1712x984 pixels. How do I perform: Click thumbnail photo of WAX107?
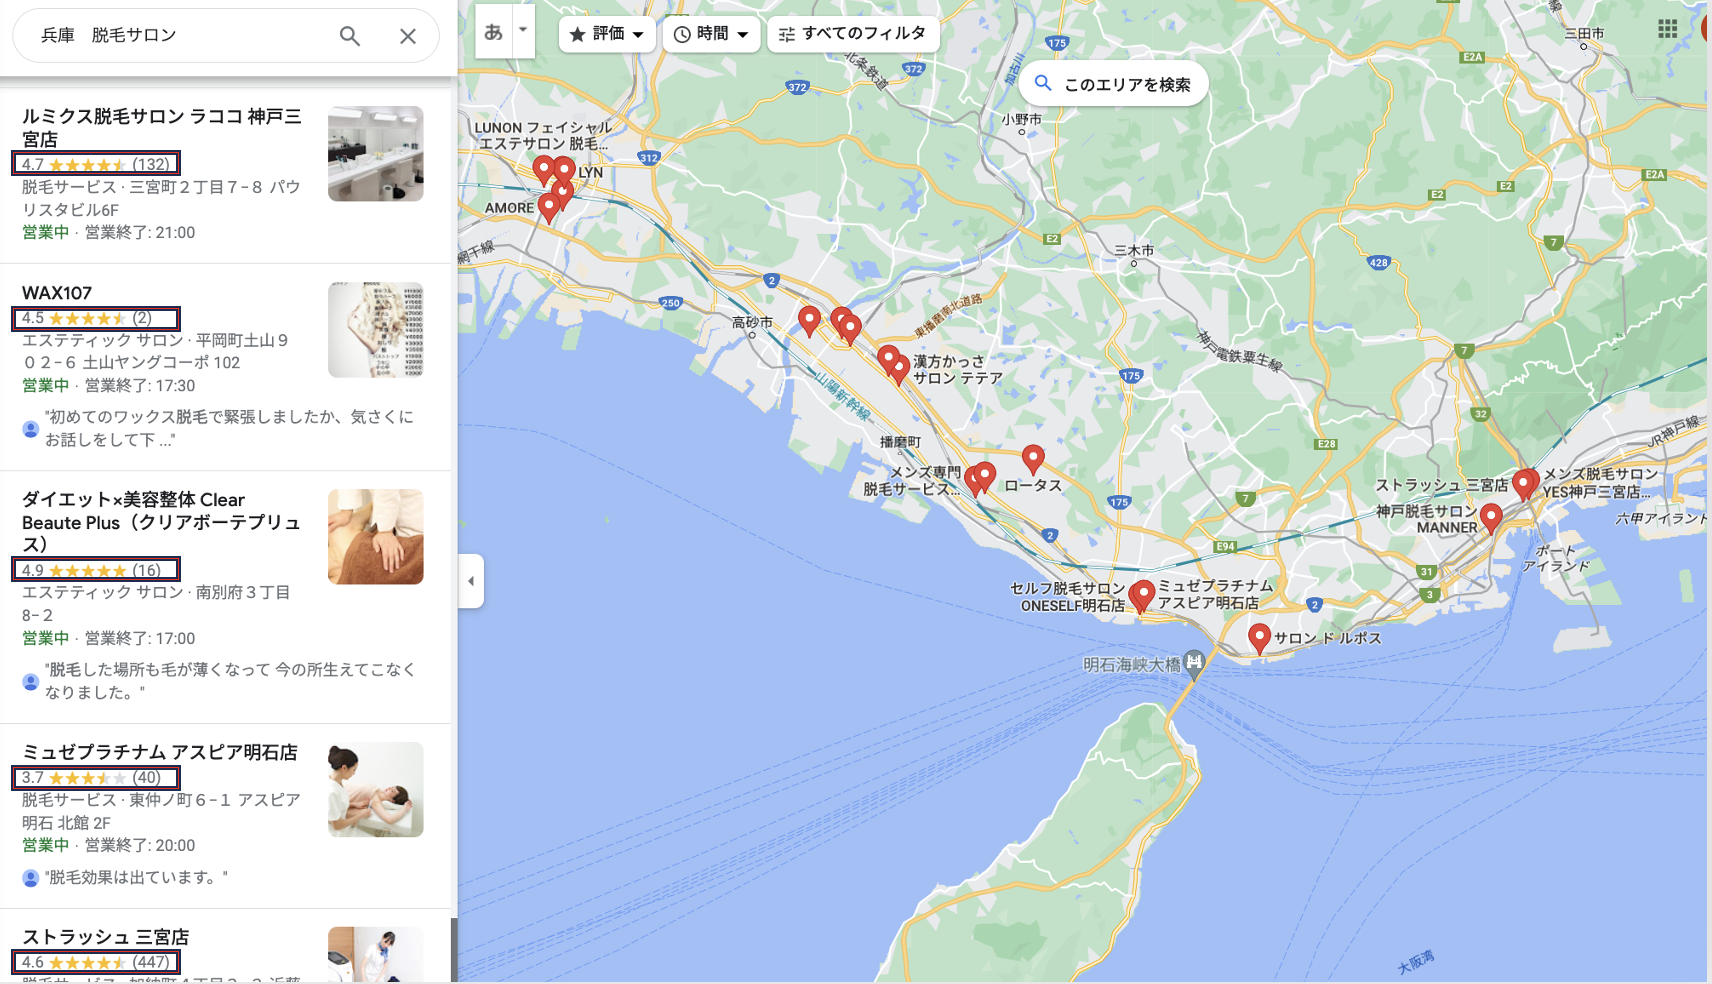pyautogui.click(x=375, y=330)
